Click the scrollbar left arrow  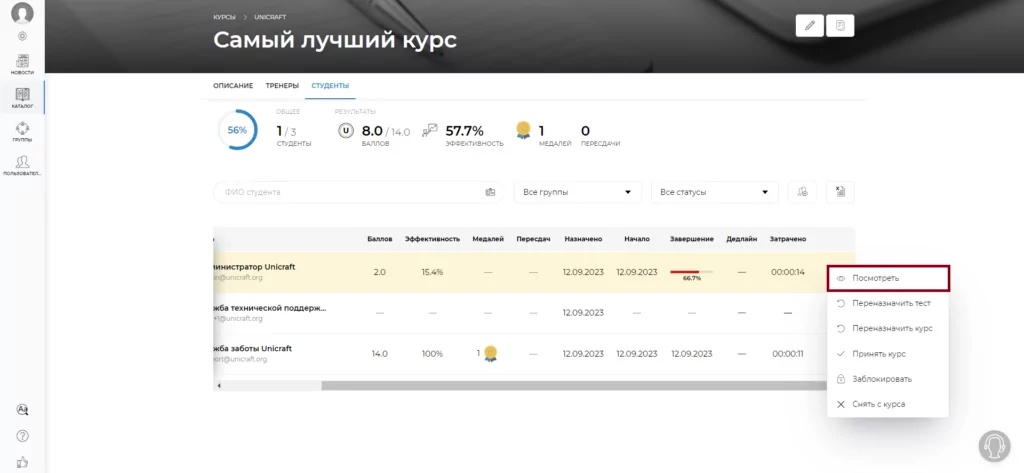coord(219,386)
